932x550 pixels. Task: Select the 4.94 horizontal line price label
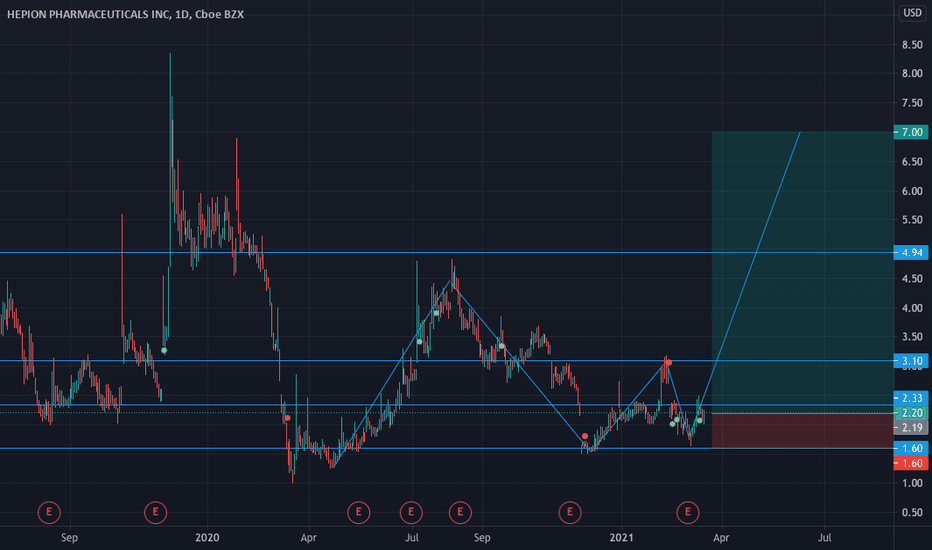coord(911,253)
